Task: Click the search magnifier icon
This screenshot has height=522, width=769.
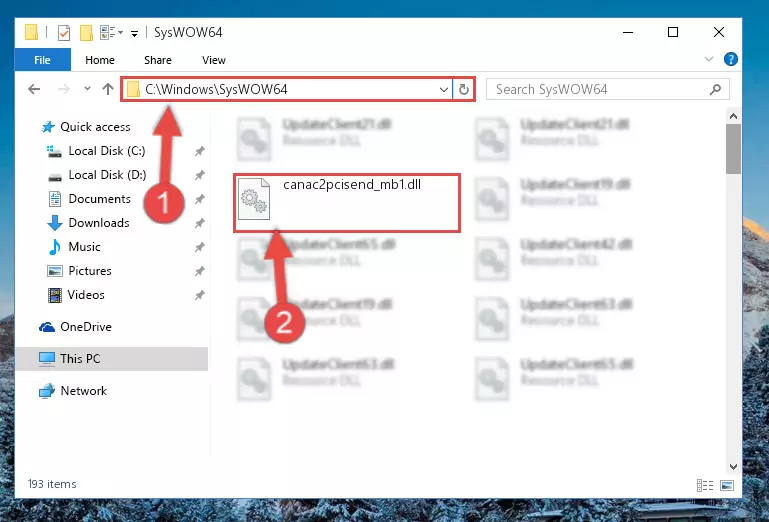Action: pyautogui.click(x=716, y=89)
